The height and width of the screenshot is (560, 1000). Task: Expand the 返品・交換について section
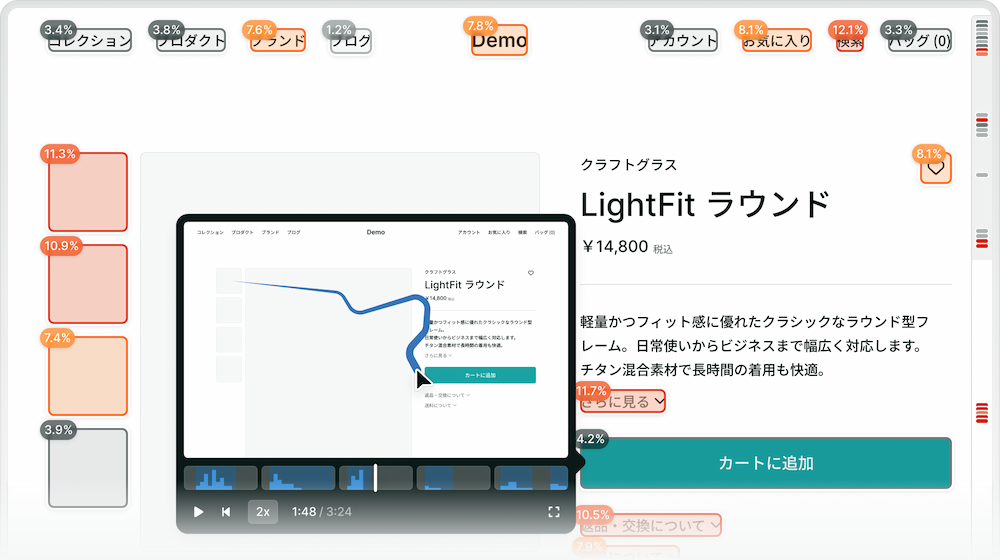pos(650,525)
